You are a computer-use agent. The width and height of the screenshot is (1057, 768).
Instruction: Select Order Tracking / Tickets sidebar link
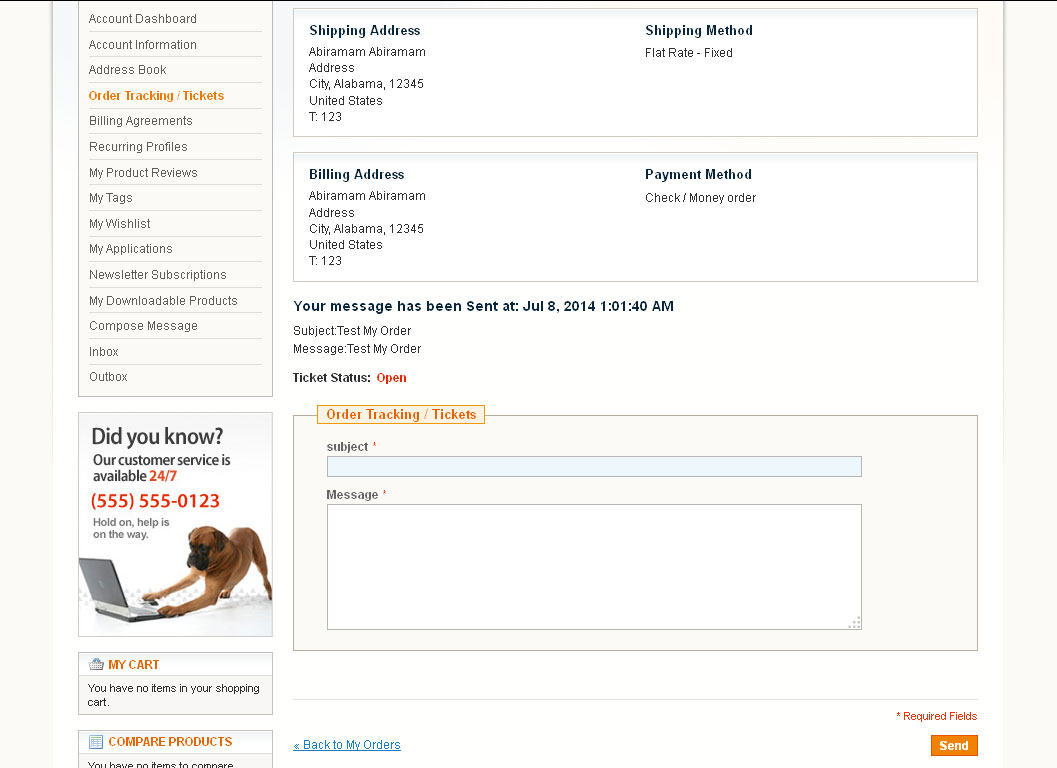click(156, 96)
